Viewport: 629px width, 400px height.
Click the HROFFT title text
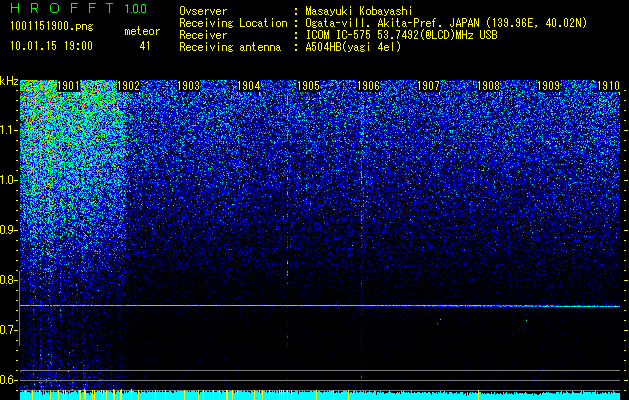(x=62, y=8)
